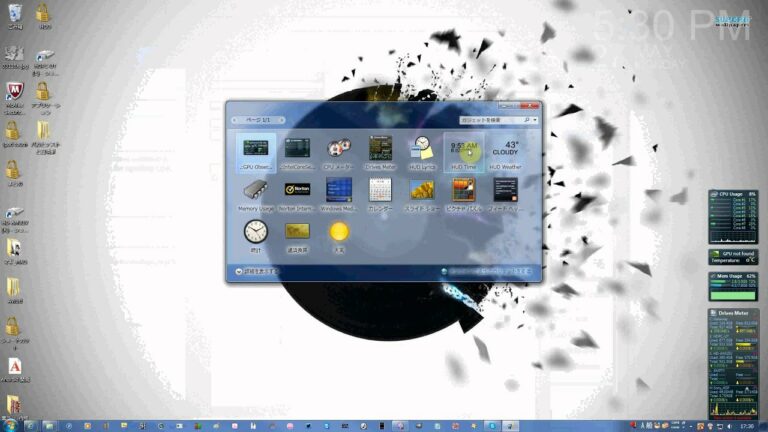
Task: Select the Windows Media Center gadget
Action: 338,191
